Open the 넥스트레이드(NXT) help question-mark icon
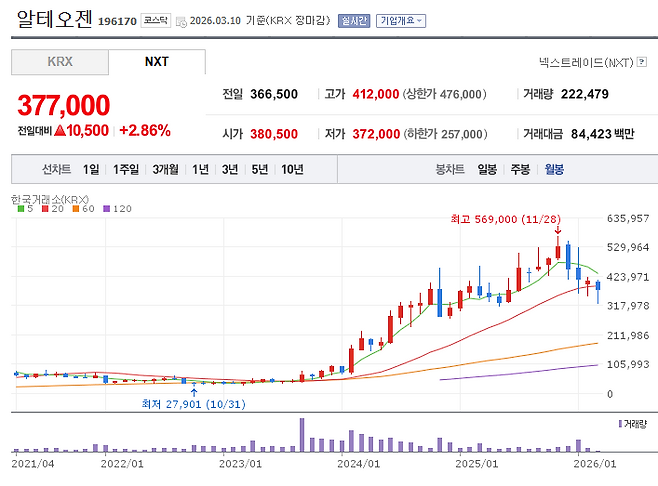658x486 pixels. click(643, 62)
